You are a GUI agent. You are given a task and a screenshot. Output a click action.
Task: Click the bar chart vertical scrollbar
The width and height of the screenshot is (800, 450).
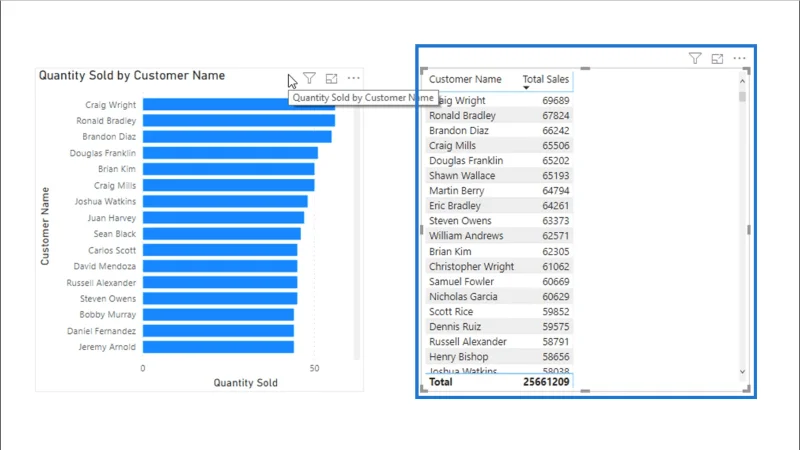coord(357,230)
